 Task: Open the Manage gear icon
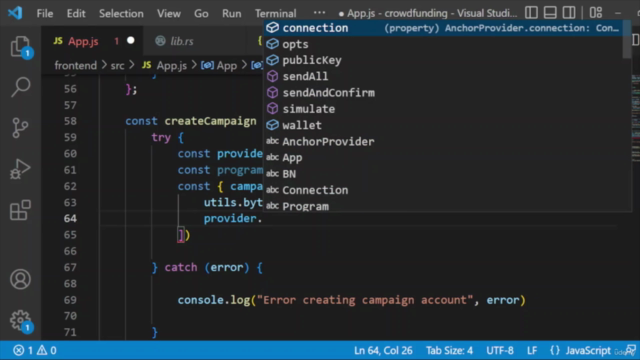(x=20, y=320)
